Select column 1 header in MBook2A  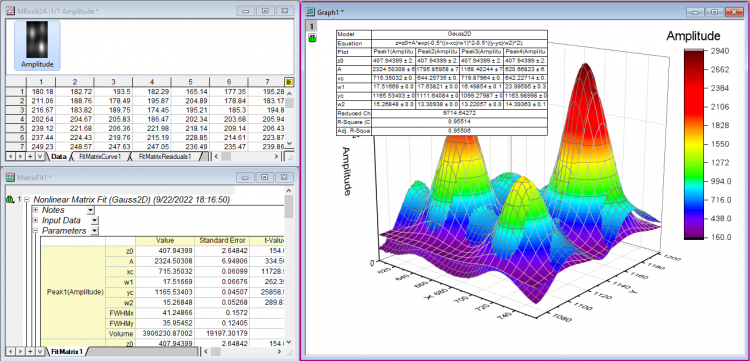click(x=41, y=82)
